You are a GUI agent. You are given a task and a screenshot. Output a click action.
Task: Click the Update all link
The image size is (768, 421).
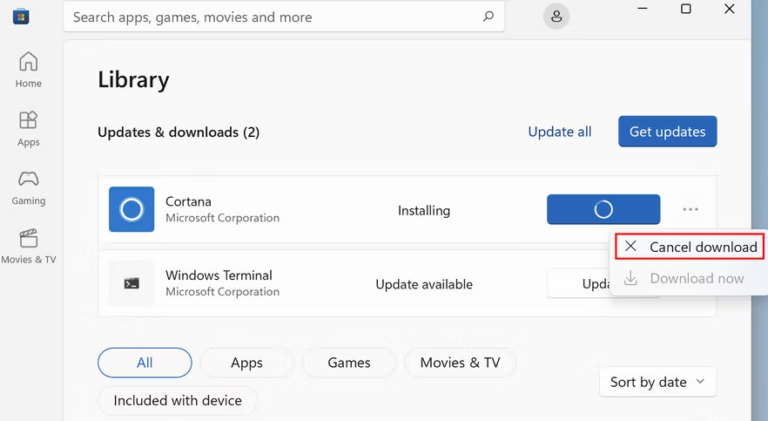(559, 131)
